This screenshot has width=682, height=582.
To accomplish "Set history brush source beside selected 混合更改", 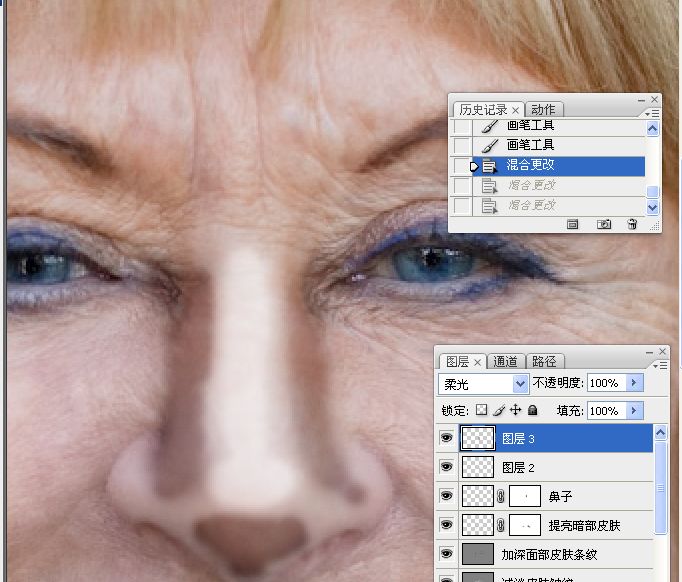I will coord(461,166).
